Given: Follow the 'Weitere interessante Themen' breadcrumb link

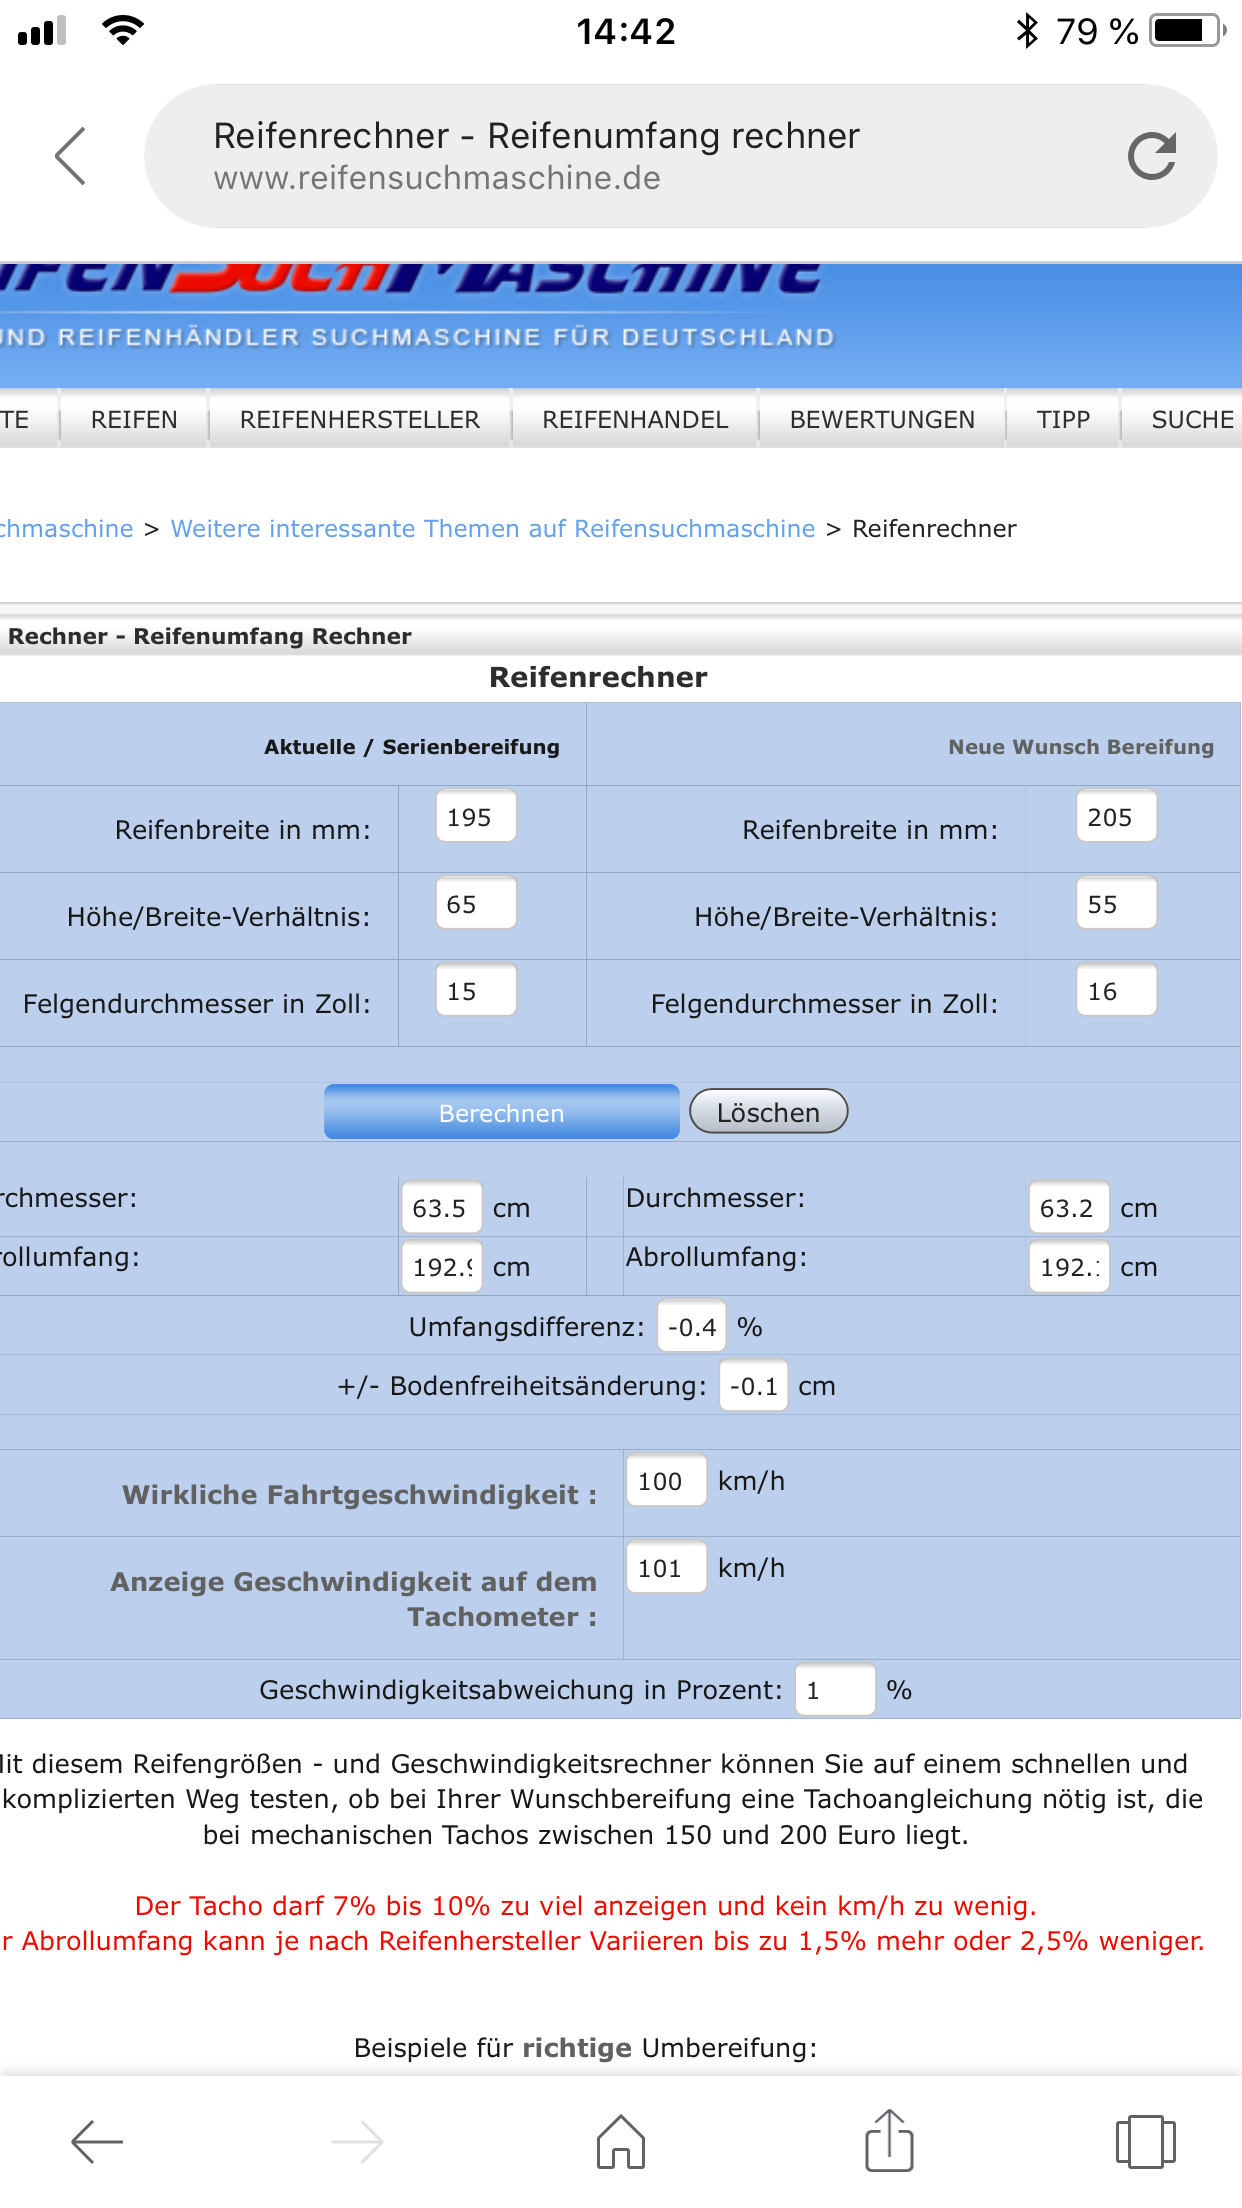Looking at the screenshot, I should click(493, 529).
